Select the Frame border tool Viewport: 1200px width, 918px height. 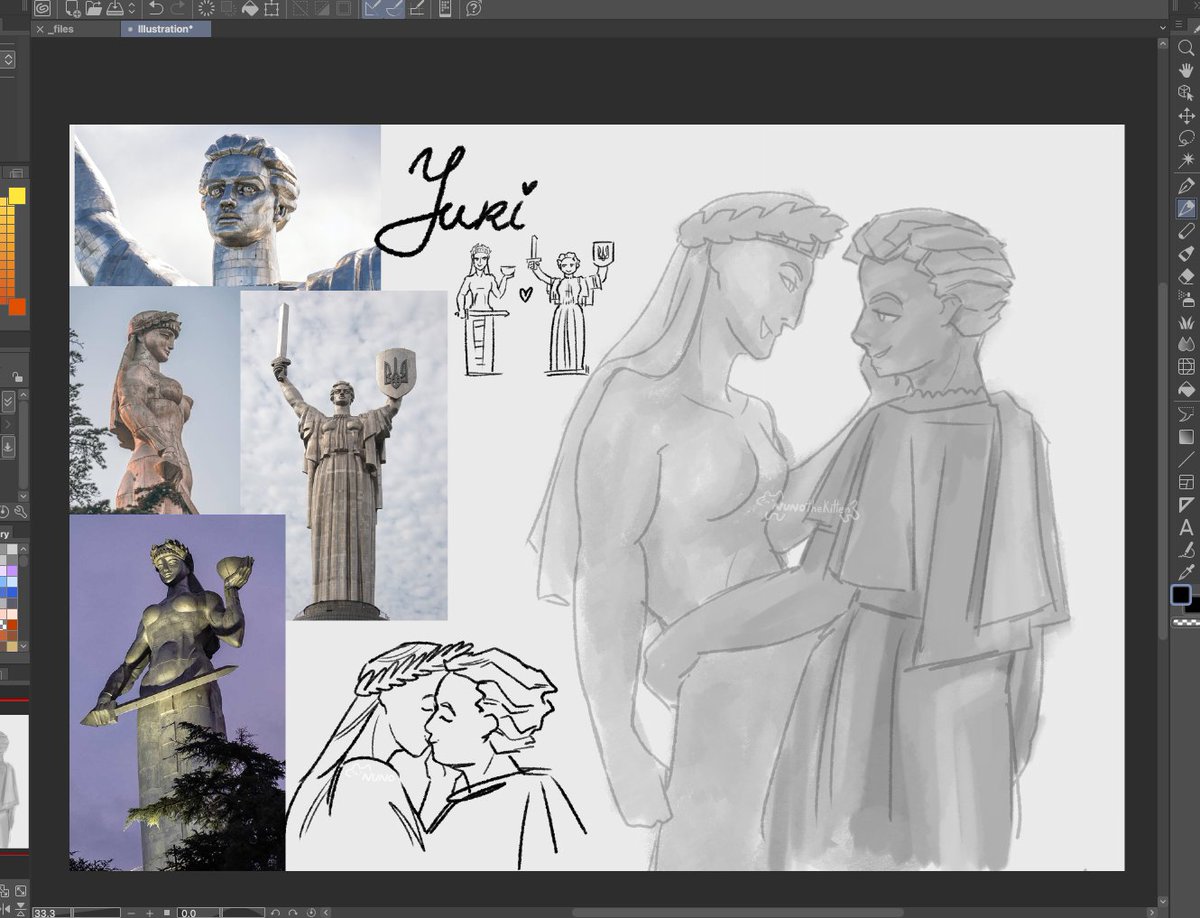(1186, 483)
